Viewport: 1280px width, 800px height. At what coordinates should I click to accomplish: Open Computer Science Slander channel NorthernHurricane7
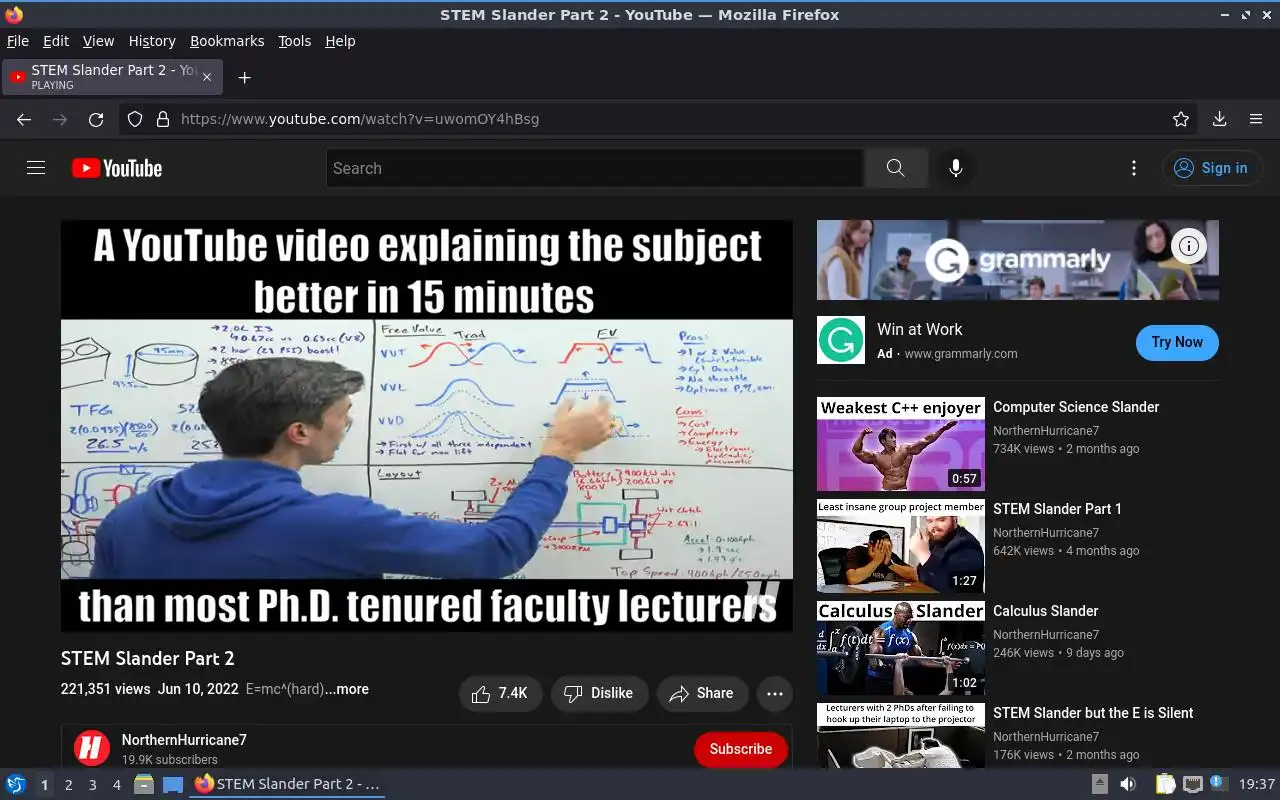1046,431
